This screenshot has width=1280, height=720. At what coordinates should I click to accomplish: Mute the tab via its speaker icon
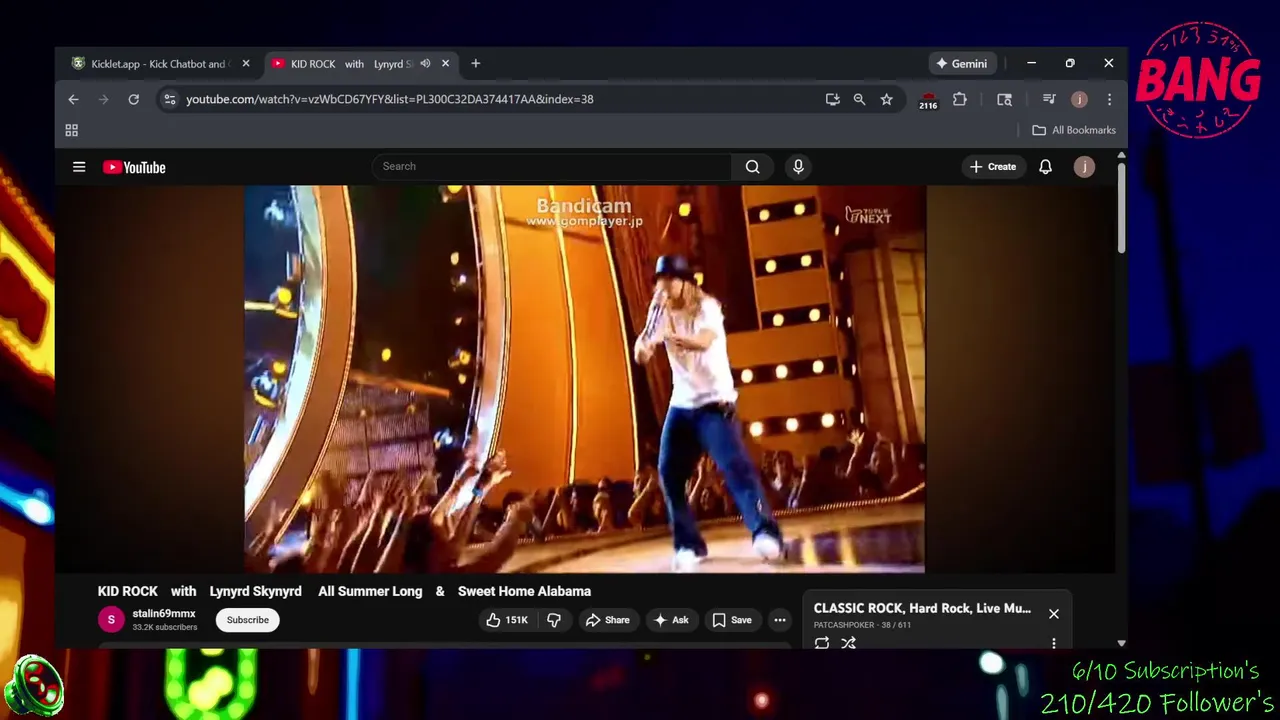pyautogui.click(x=425, y=64)
